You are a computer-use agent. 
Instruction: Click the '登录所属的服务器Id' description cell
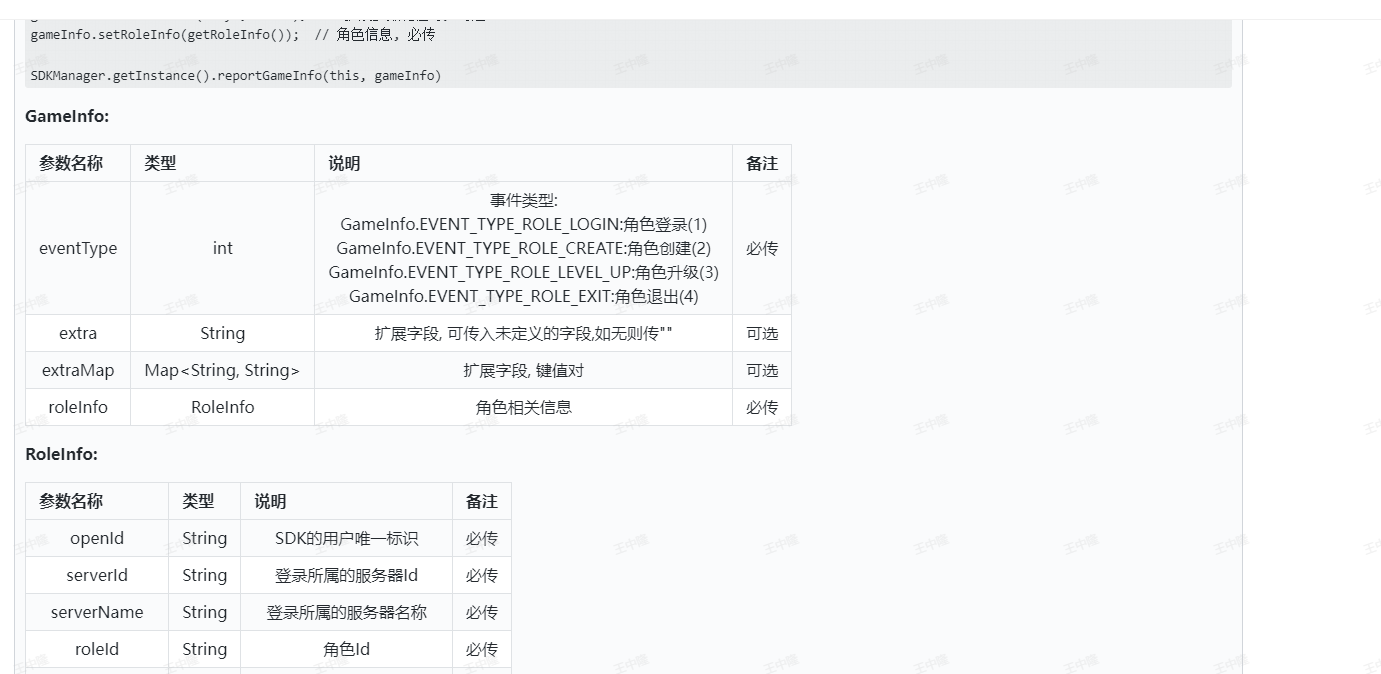pos(347,575)
